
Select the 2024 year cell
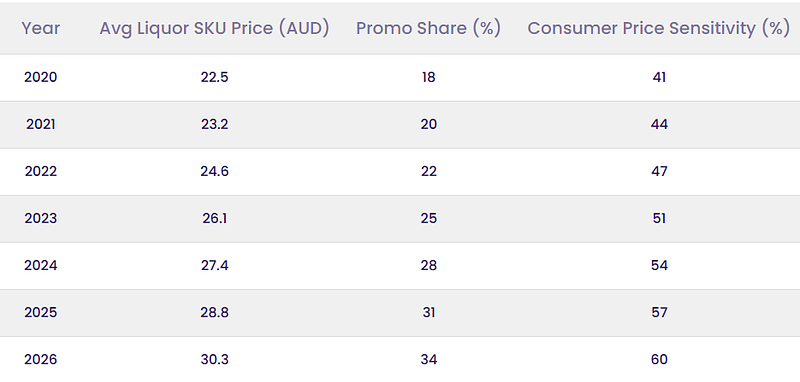[41, 265]
